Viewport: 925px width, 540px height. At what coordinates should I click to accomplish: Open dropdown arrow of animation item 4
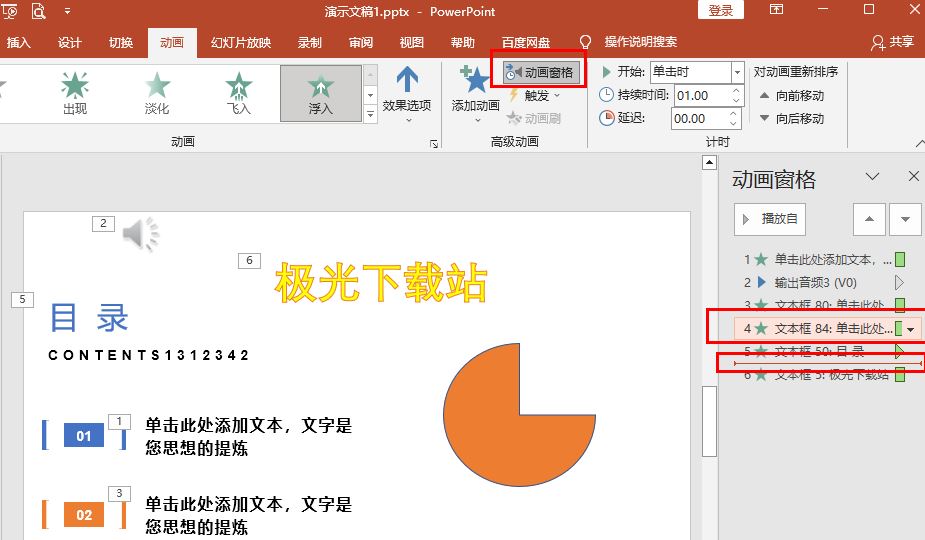(910, 329)
